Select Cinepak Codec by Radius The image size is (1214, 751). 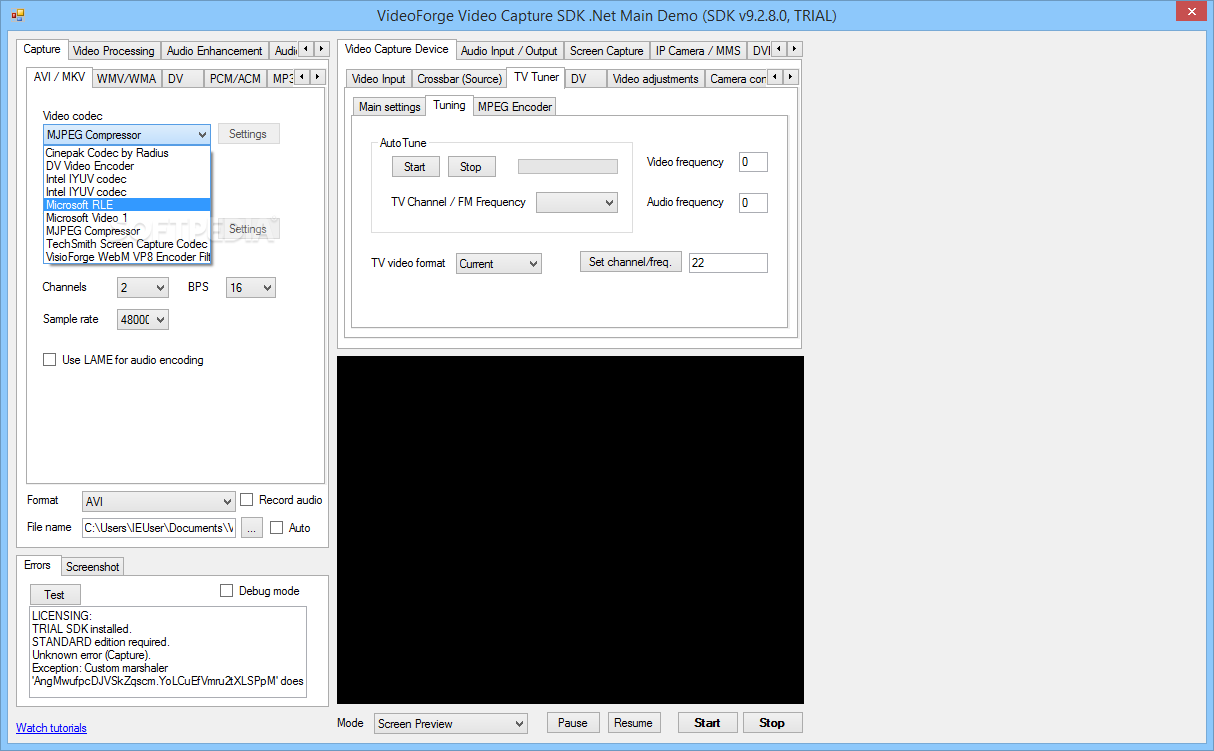point(127,153)
